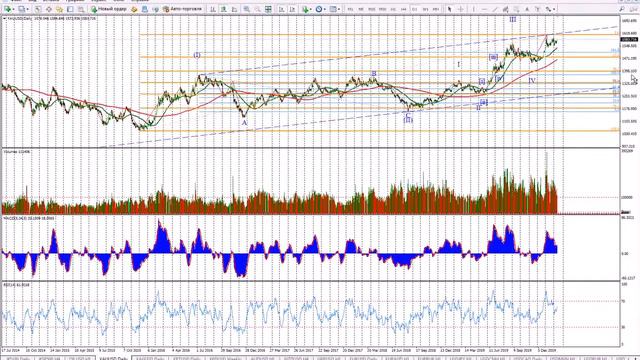Image resolution: width=640 pixels, height=360 pixels.
Task: Click the Volumes indicator label
Action: pyautogui.click(x=16, y=152)
